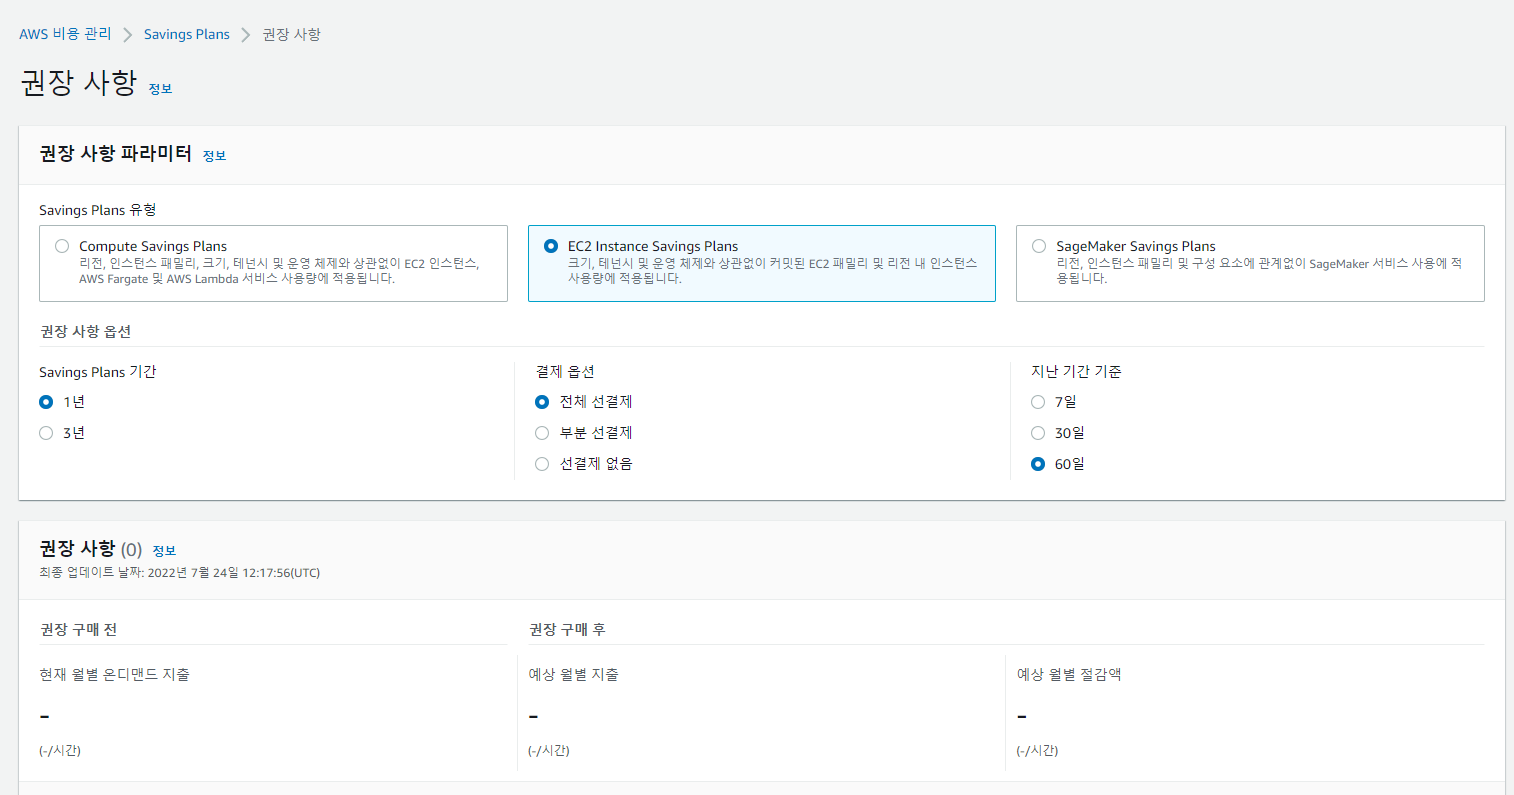Select EC2 Instance Savings Plans radio button
Screen dimensions: 1514x795
pos(551,246)
